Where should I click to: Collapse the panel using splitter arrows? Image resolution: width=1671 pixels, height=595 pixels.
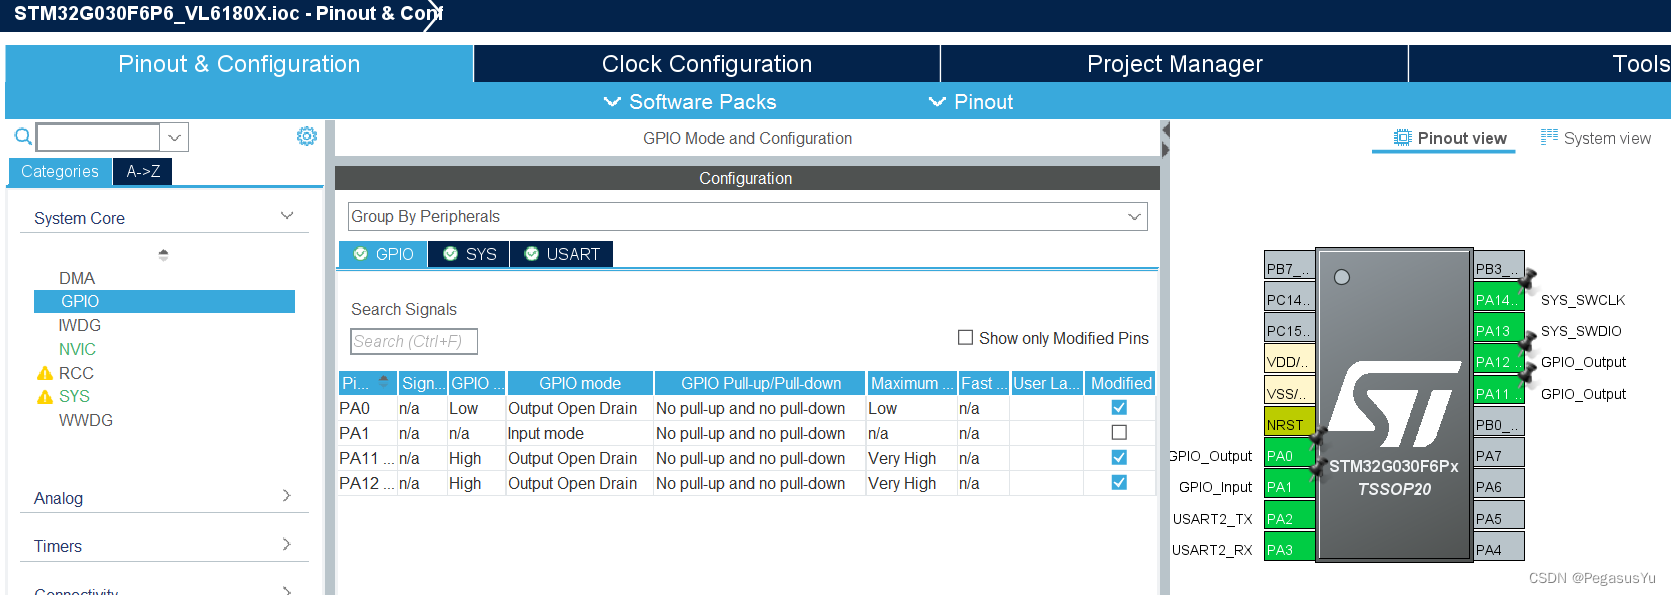coord(1165,139)
